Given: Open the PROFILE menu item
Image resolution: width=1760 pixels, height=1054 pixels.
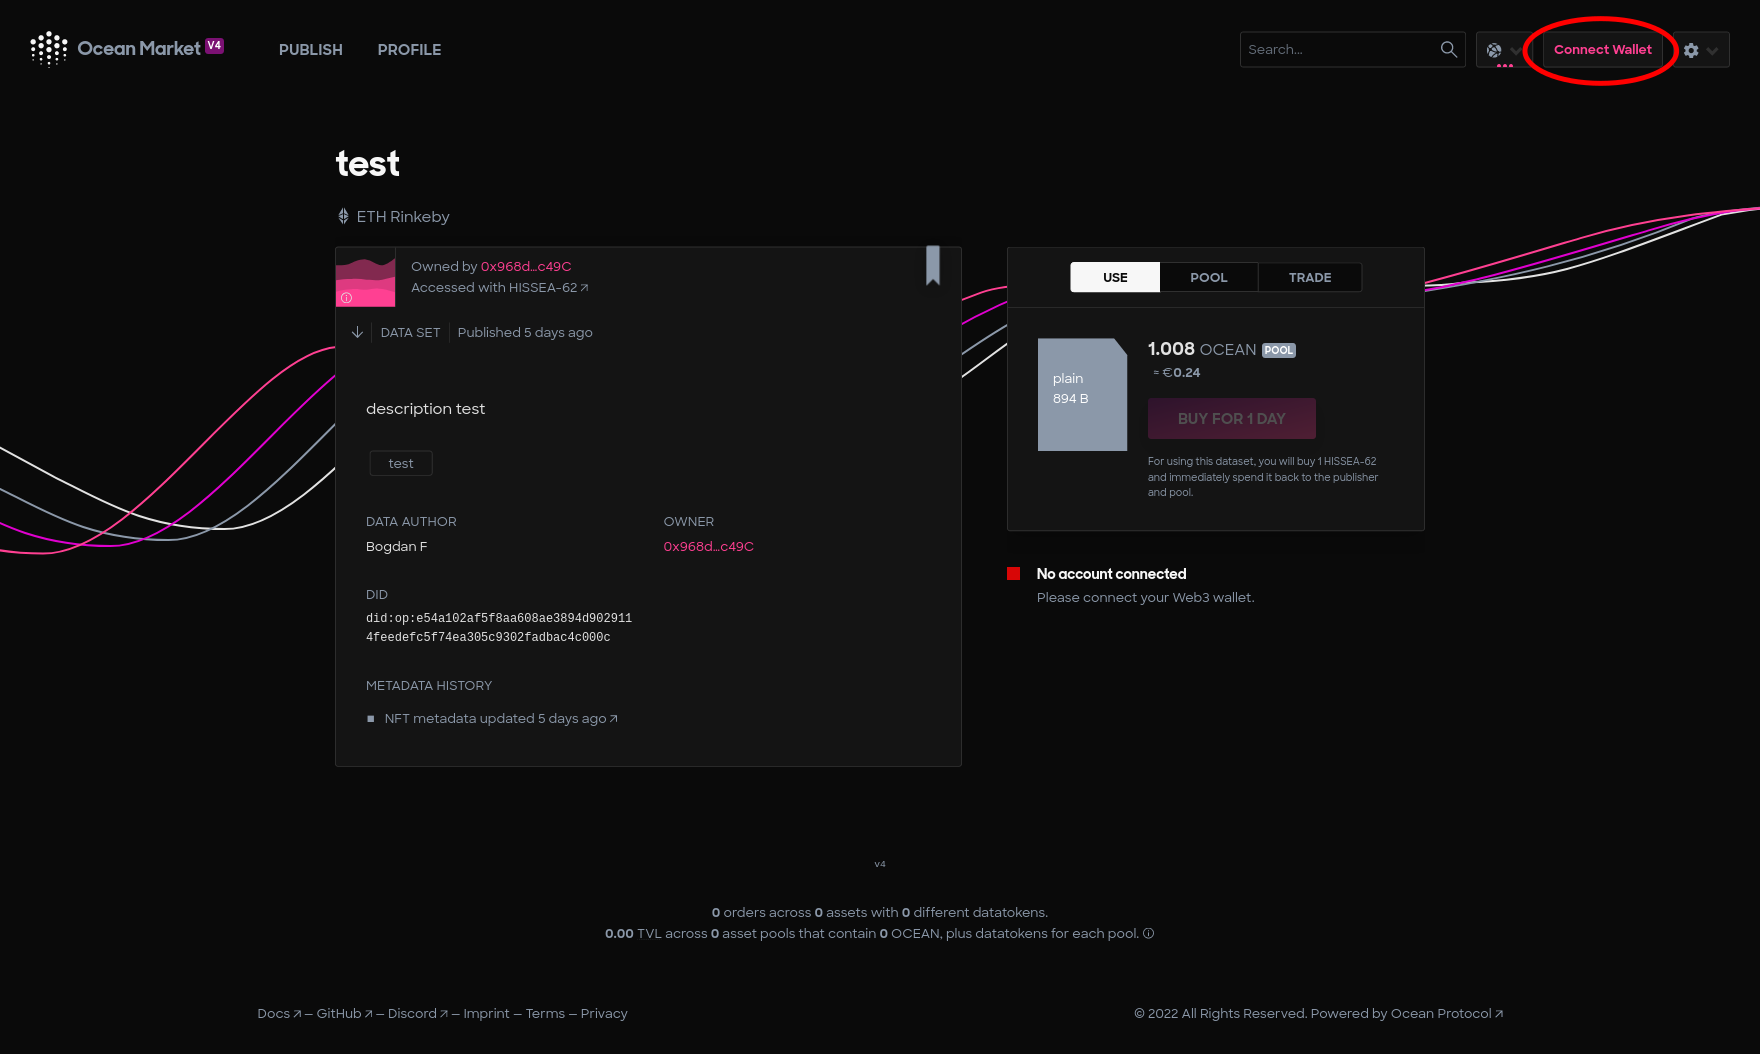Looking at the screenshot, I should click(409, 49).
